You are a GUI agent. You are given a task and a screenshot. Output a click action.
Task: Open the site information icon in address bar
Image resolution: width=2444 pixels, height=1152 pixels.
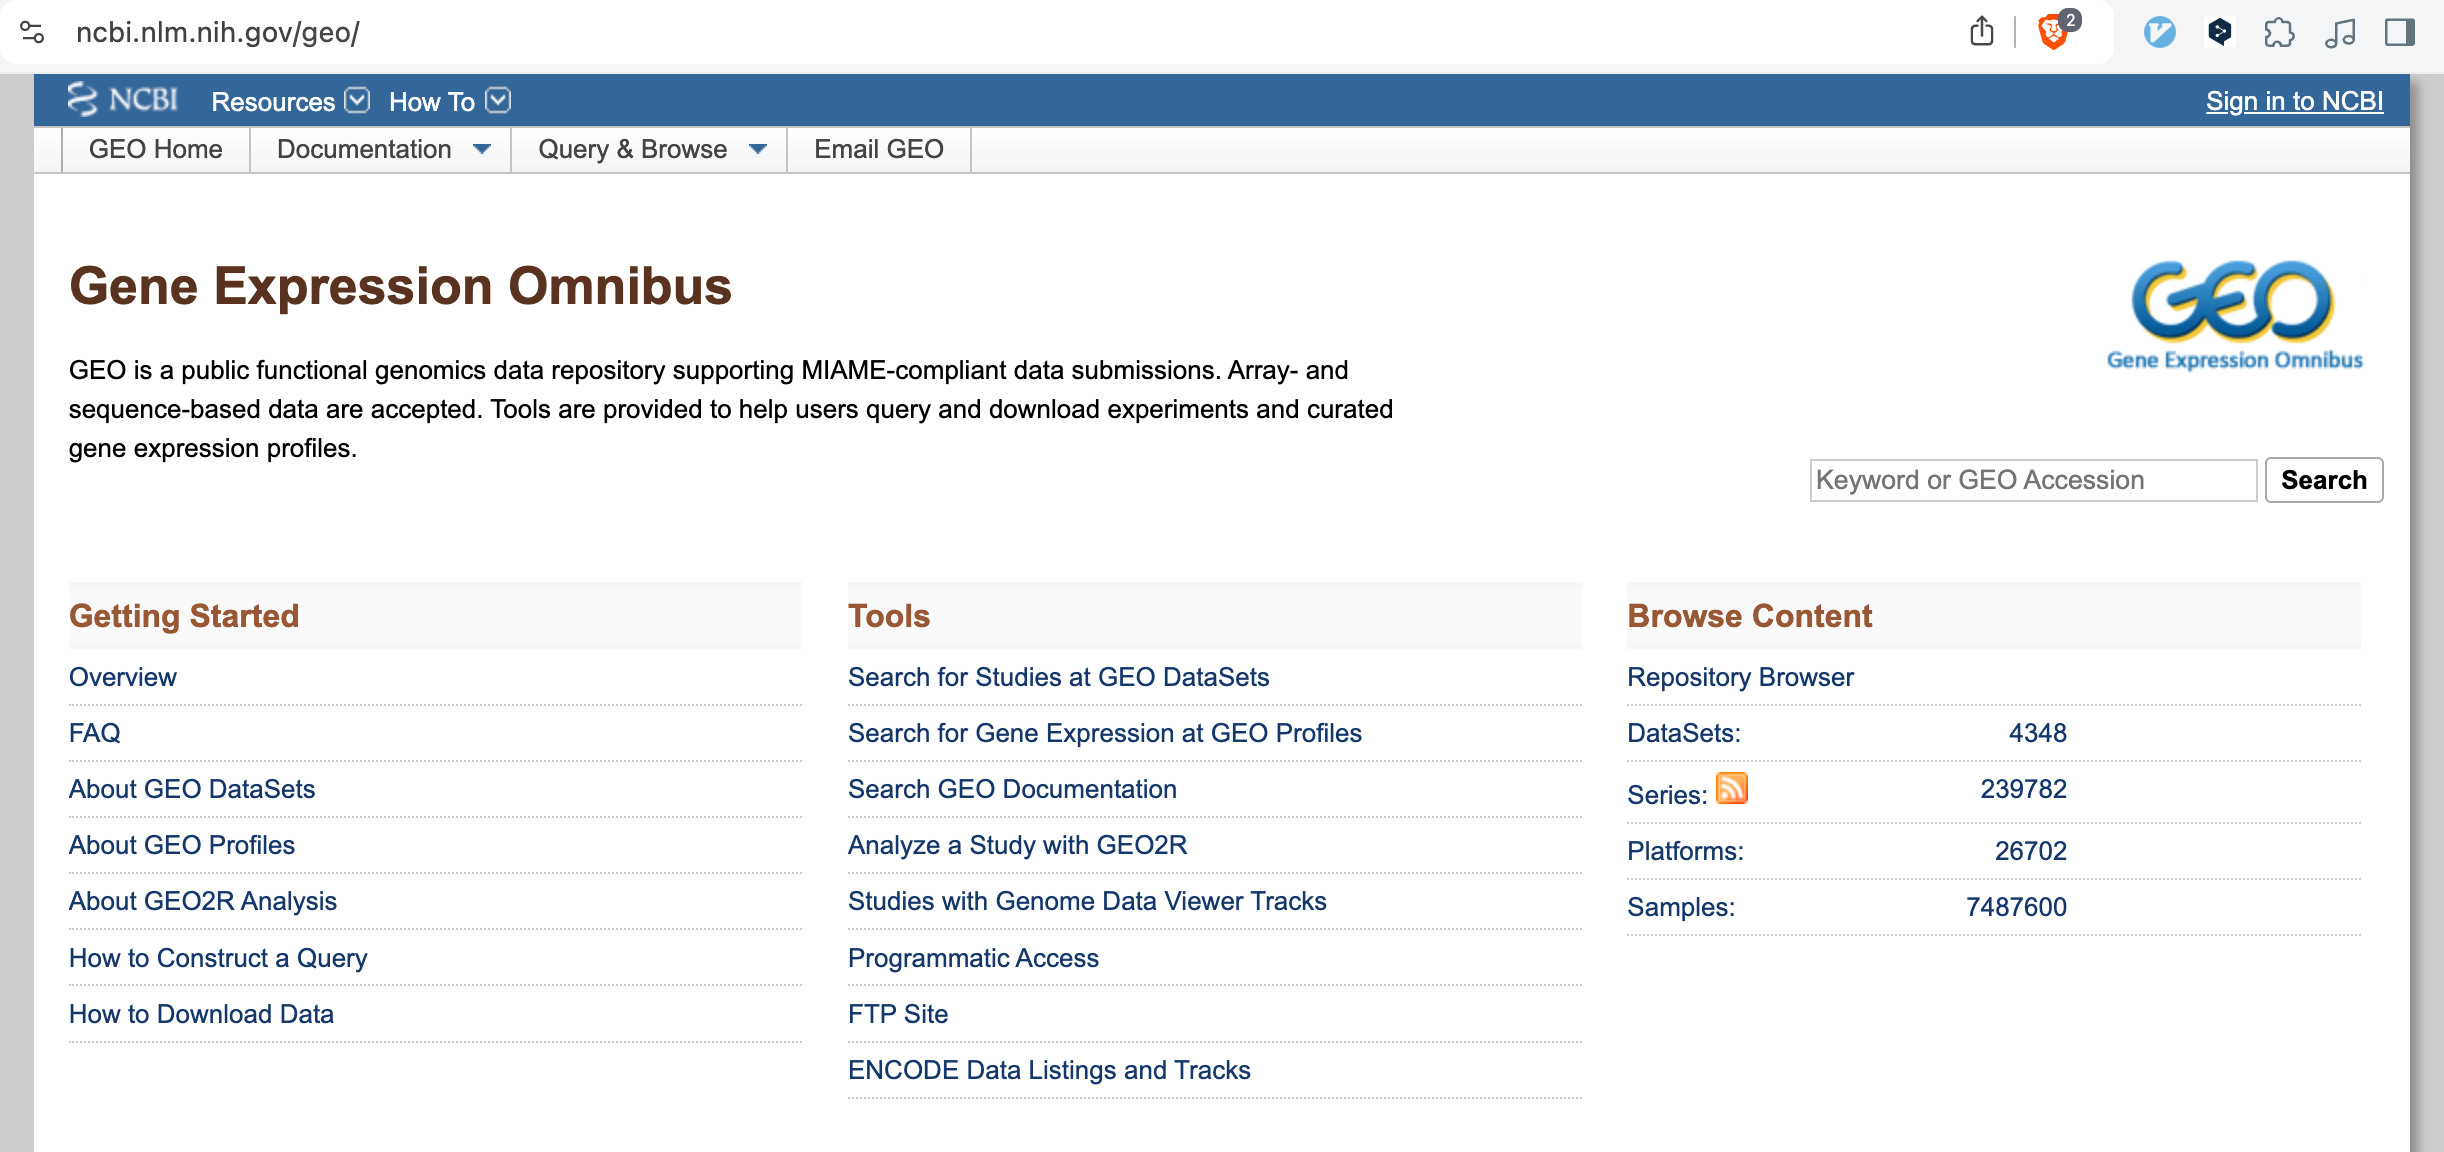click(32, 32)
